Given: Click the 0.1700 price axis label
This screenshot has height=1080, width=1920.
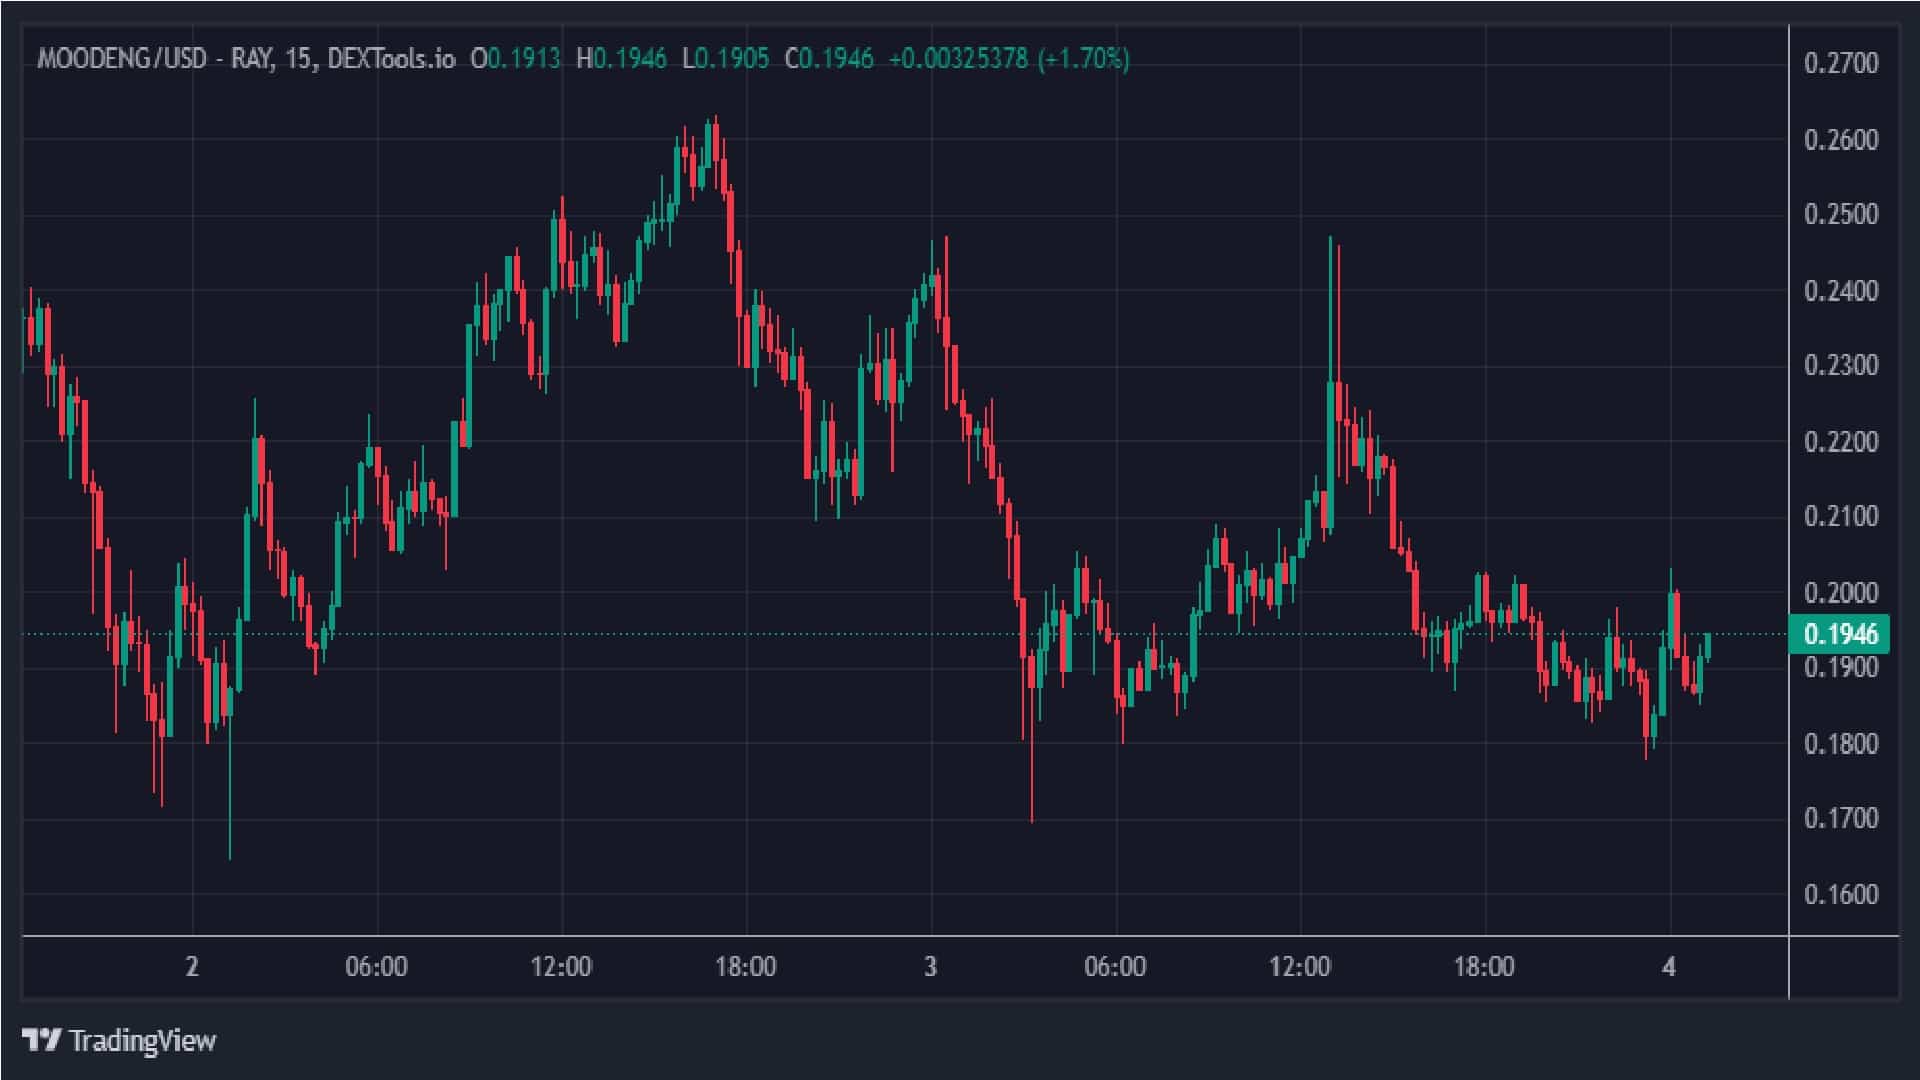Looking at the screenshot, I should (1841, 819).
